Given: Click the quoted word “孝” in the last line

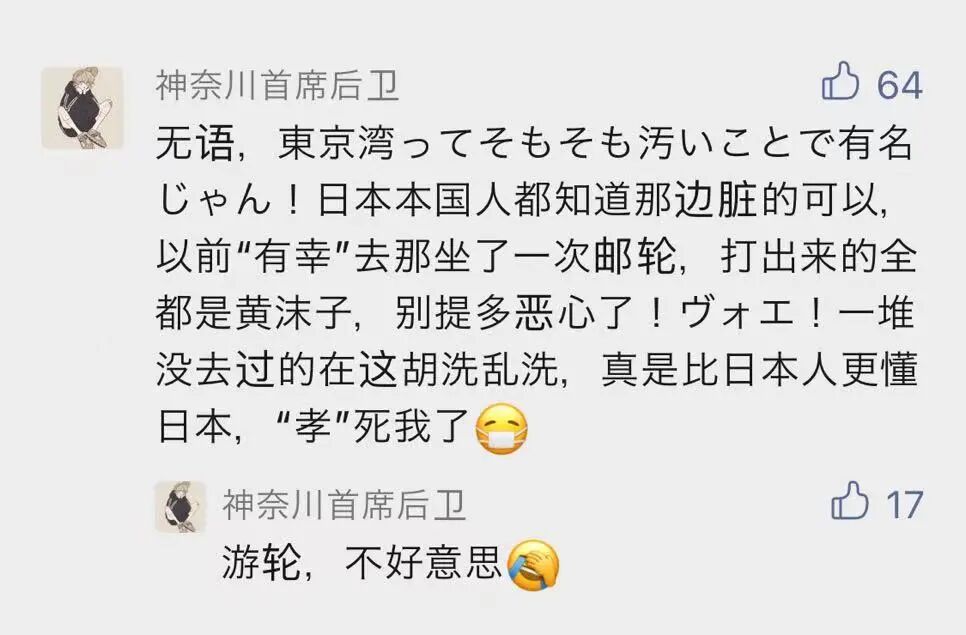Looking at the screenshot, I should click(313, 426).
